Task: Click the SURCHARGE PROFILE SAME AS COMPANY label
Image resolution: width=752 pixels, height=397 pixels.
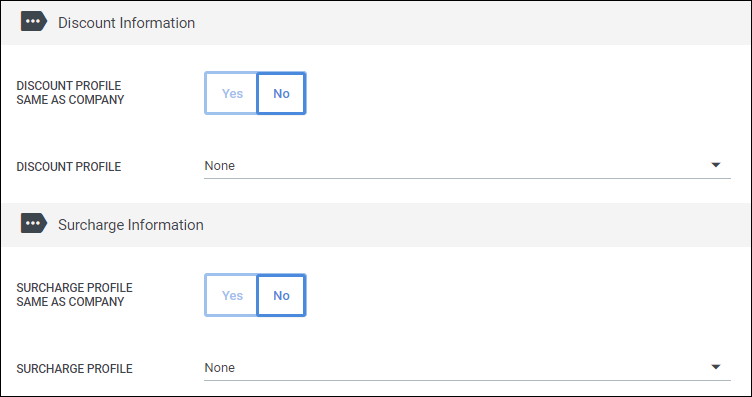Action: coord(74,294)
